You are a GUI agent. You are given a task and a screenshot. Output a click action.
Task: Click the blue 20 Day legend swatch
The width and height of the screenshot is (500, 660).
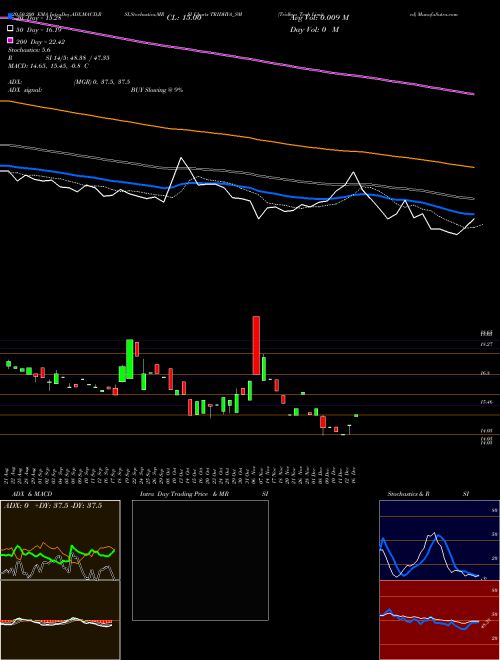pos(10,16)
